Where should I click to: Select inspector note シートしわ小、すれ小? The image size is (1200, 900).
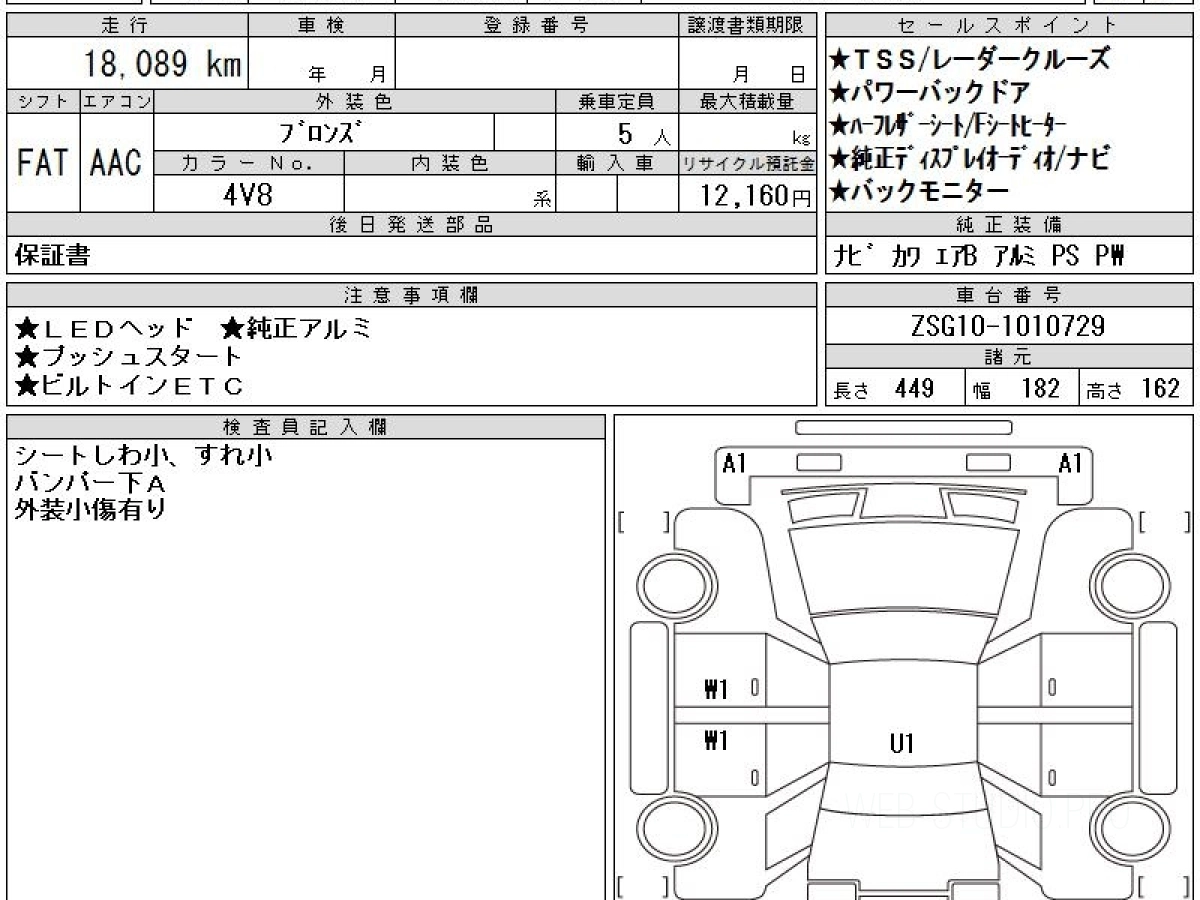[x=143, y=456]
